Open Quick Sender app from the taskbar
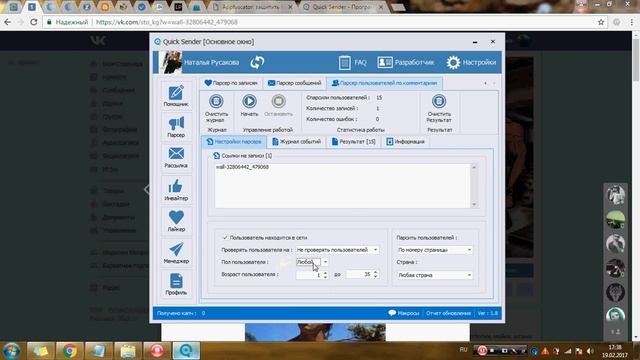The height and width of the screenshot is (360, 640). [186, 351]
